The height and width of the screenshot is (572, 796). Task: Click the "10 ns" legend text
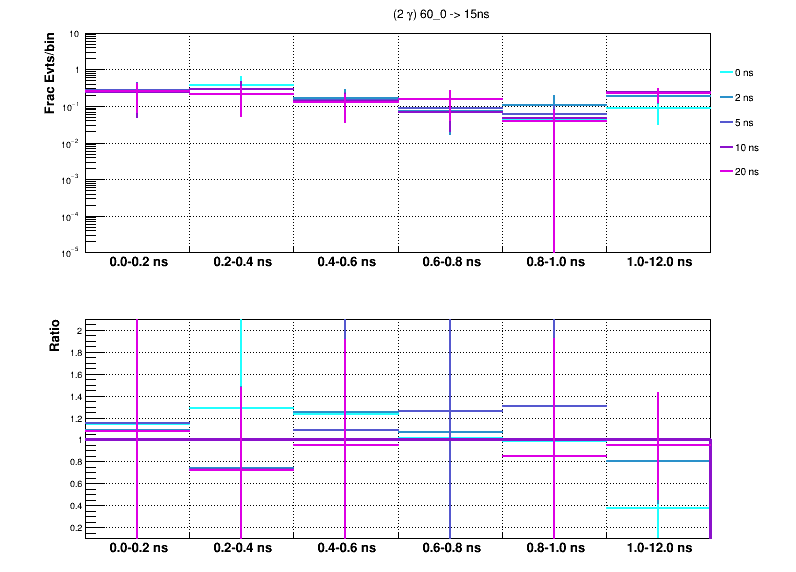tap(746, 147)
